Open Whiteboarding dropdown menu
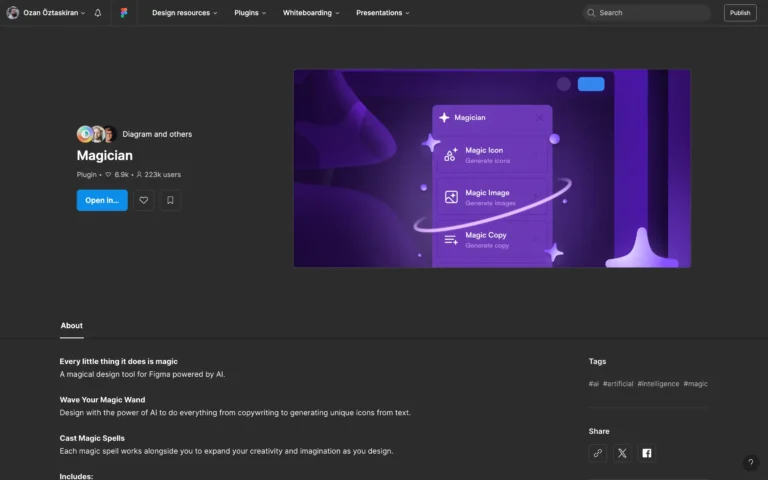Screen dimensions: 768x480 pos(311,13)
